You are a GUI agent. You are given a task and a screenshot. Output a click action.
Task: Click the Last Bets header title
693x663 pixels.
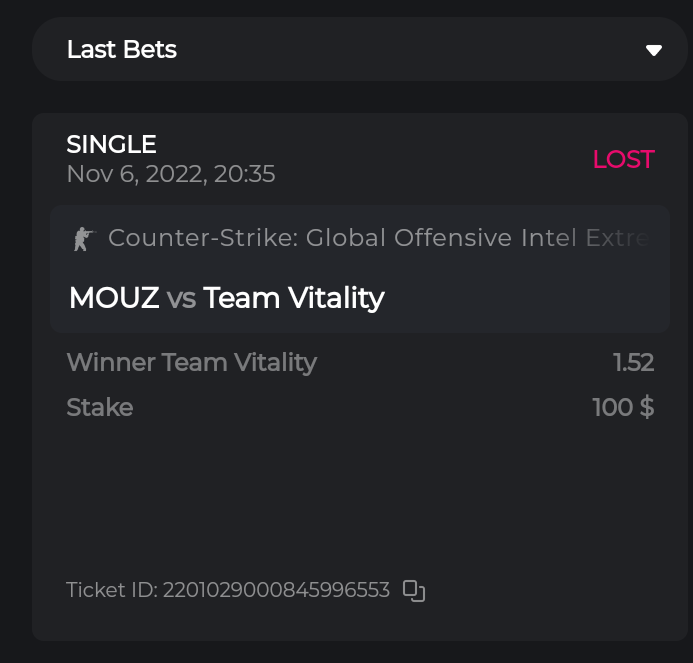coord(121,50)
